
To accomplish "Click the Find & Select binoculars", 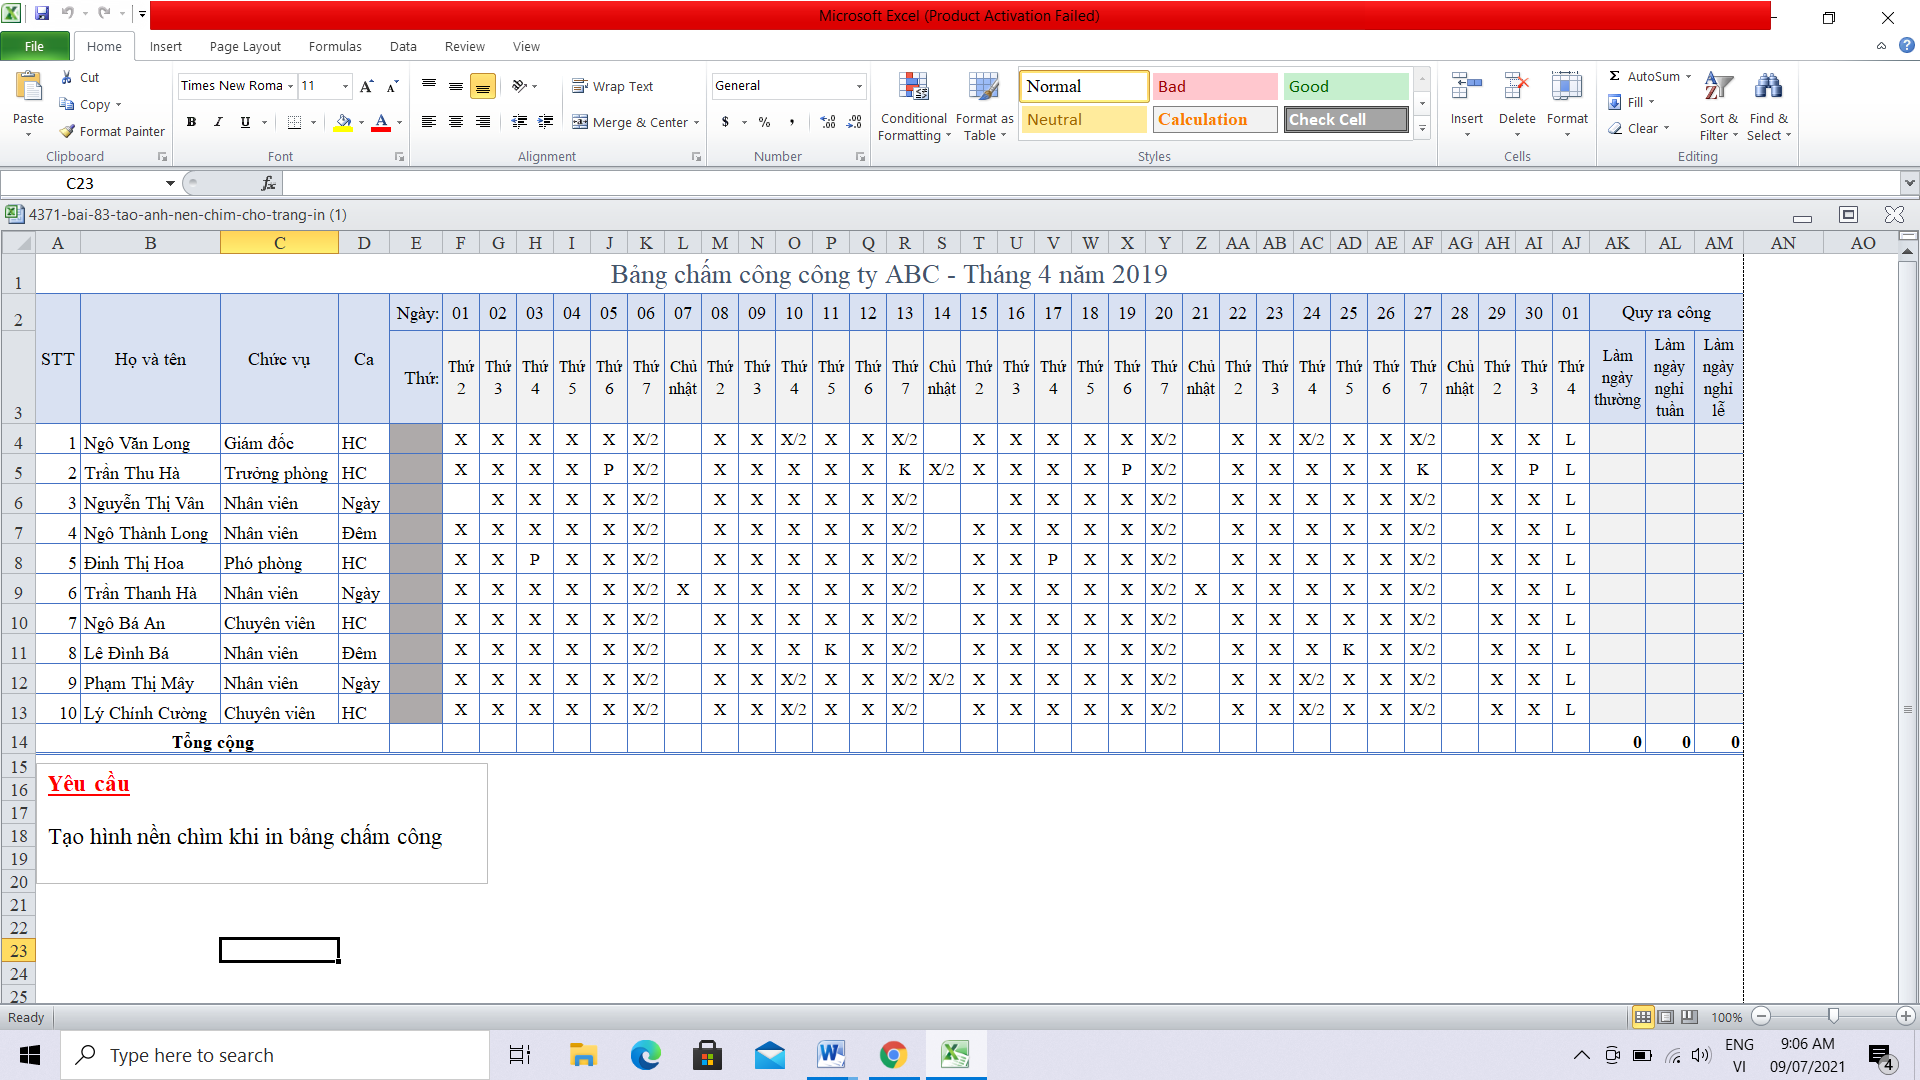I will (1768, 88).
